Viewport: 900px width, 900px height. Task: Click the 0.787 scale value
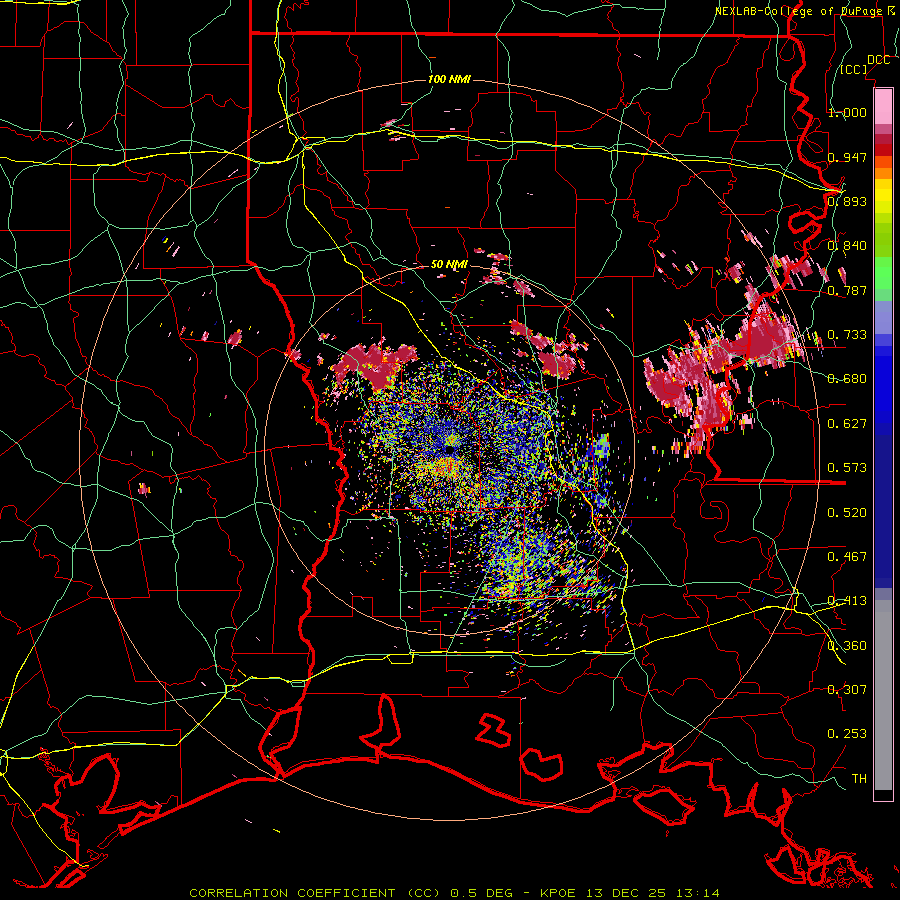click(x=847, y=290)
